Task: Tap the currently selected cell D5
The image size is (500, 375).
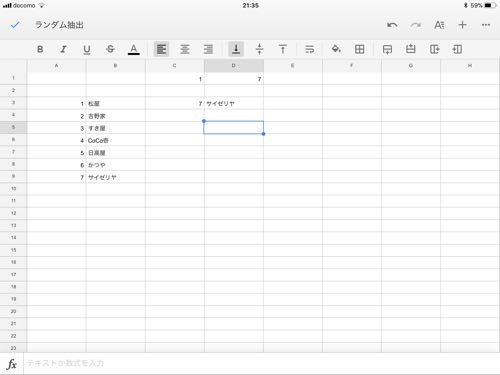Action: click(x=234, y=128)
